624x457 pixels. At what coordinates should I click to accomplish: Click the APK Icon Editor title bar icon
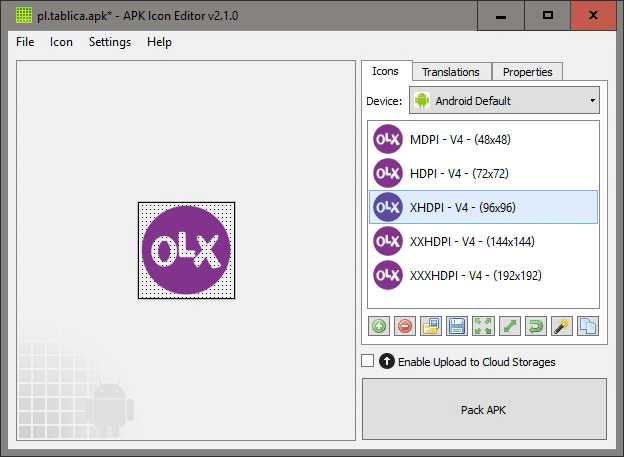[x=23, y=16]
